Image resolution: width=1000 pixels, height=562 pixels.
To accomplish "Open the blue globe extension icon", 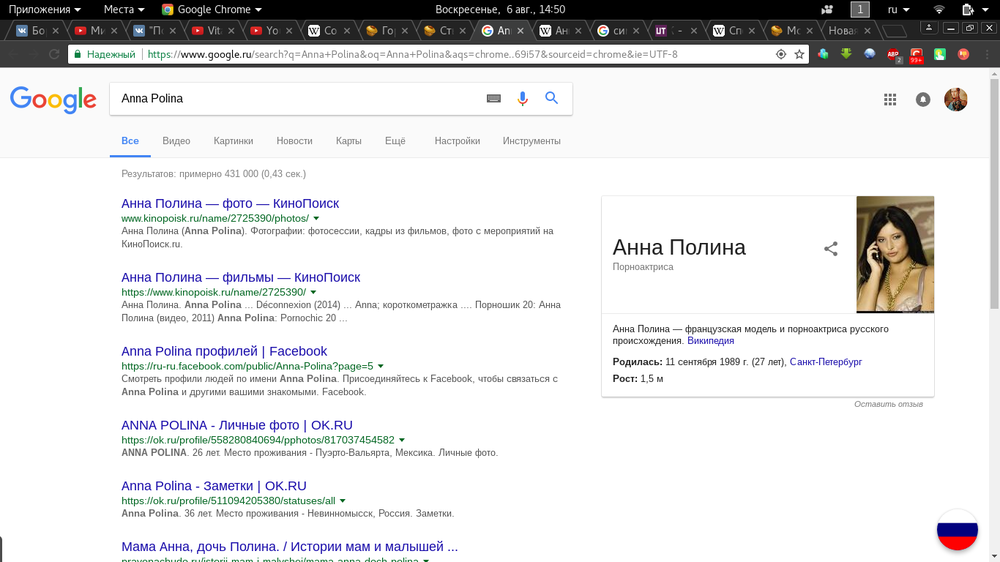I will click(870, 54).
